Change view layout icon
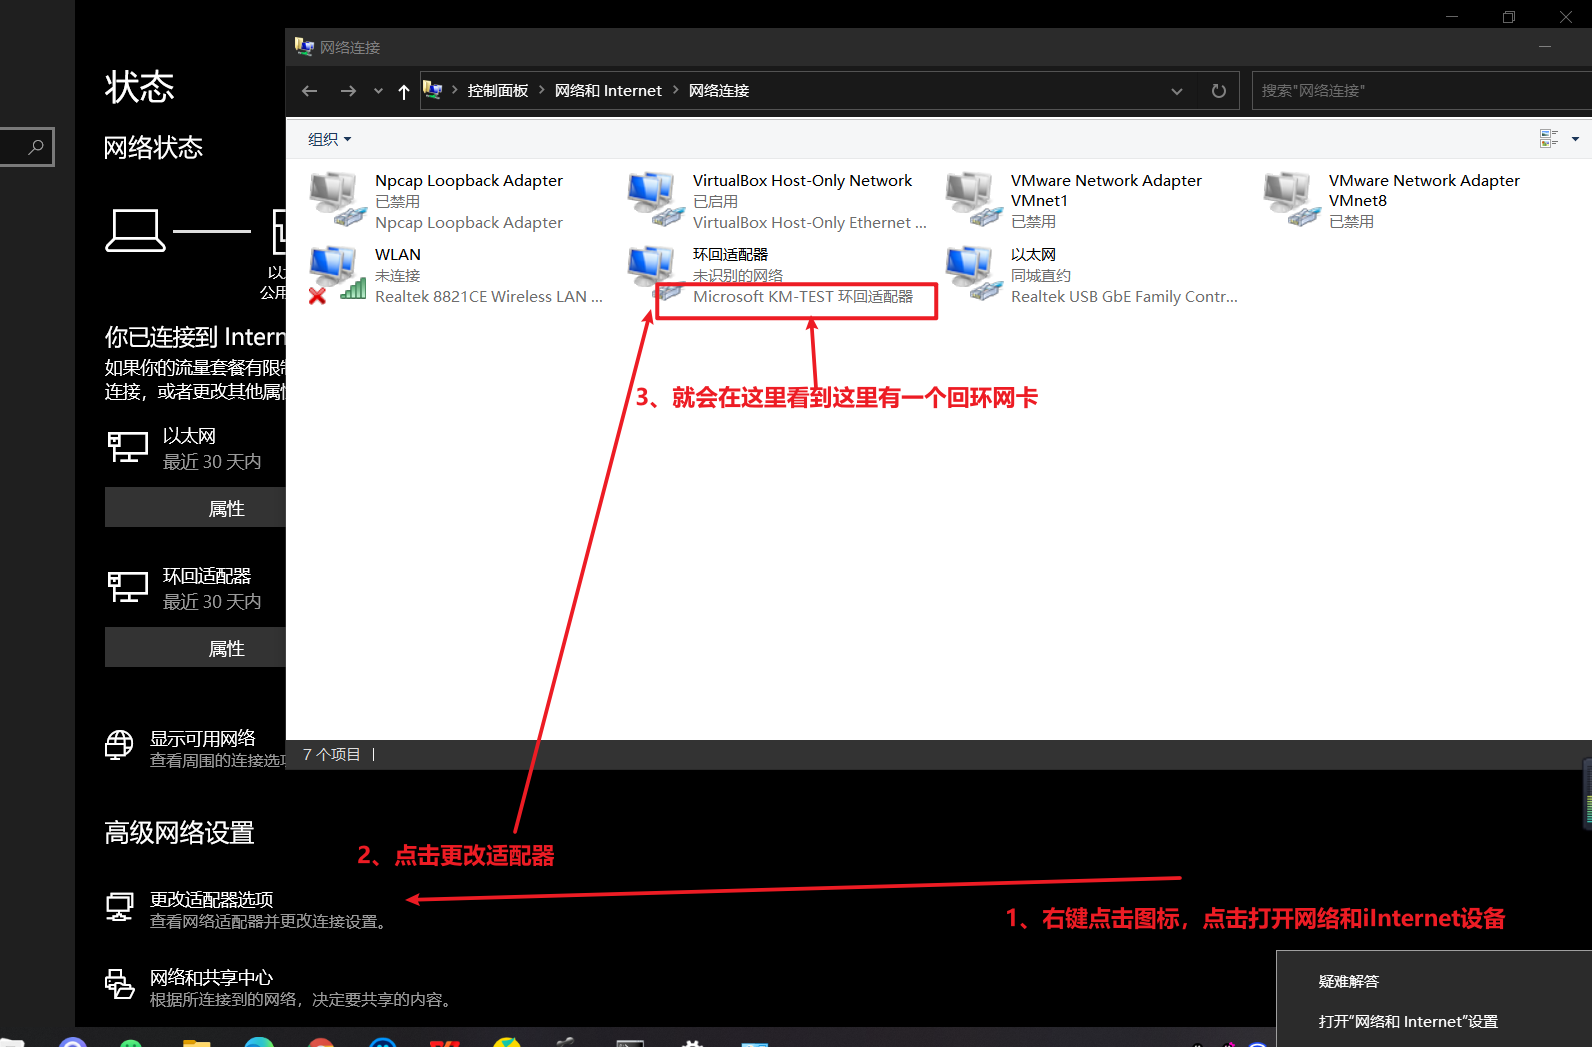The image size is (1592, 1047). [1549, 139]
